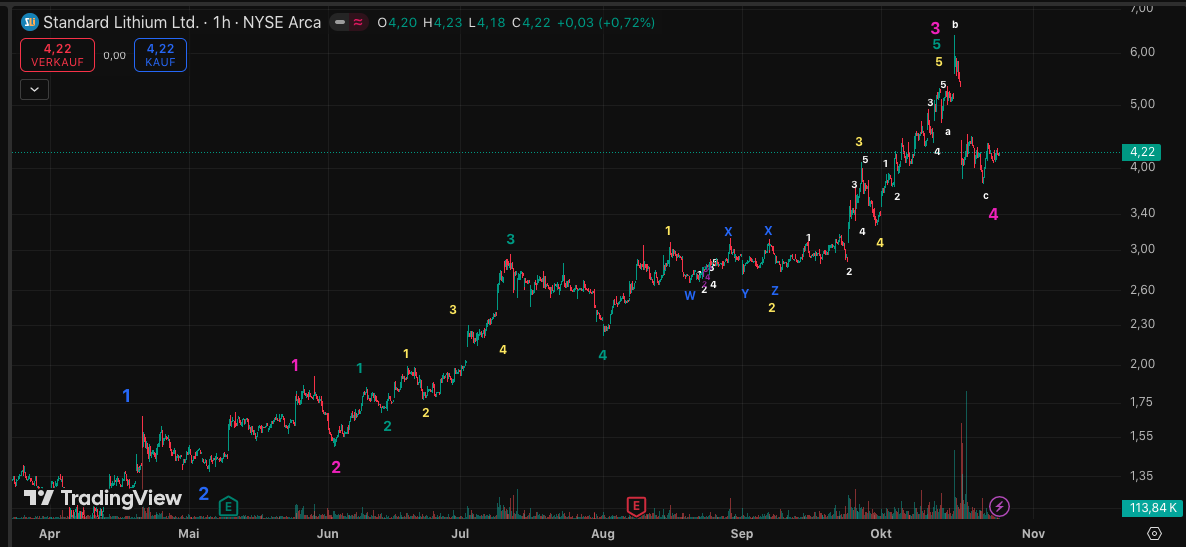Click the TradingView logo
This screenshot has height=547, width=1186.
pos(103,498)
